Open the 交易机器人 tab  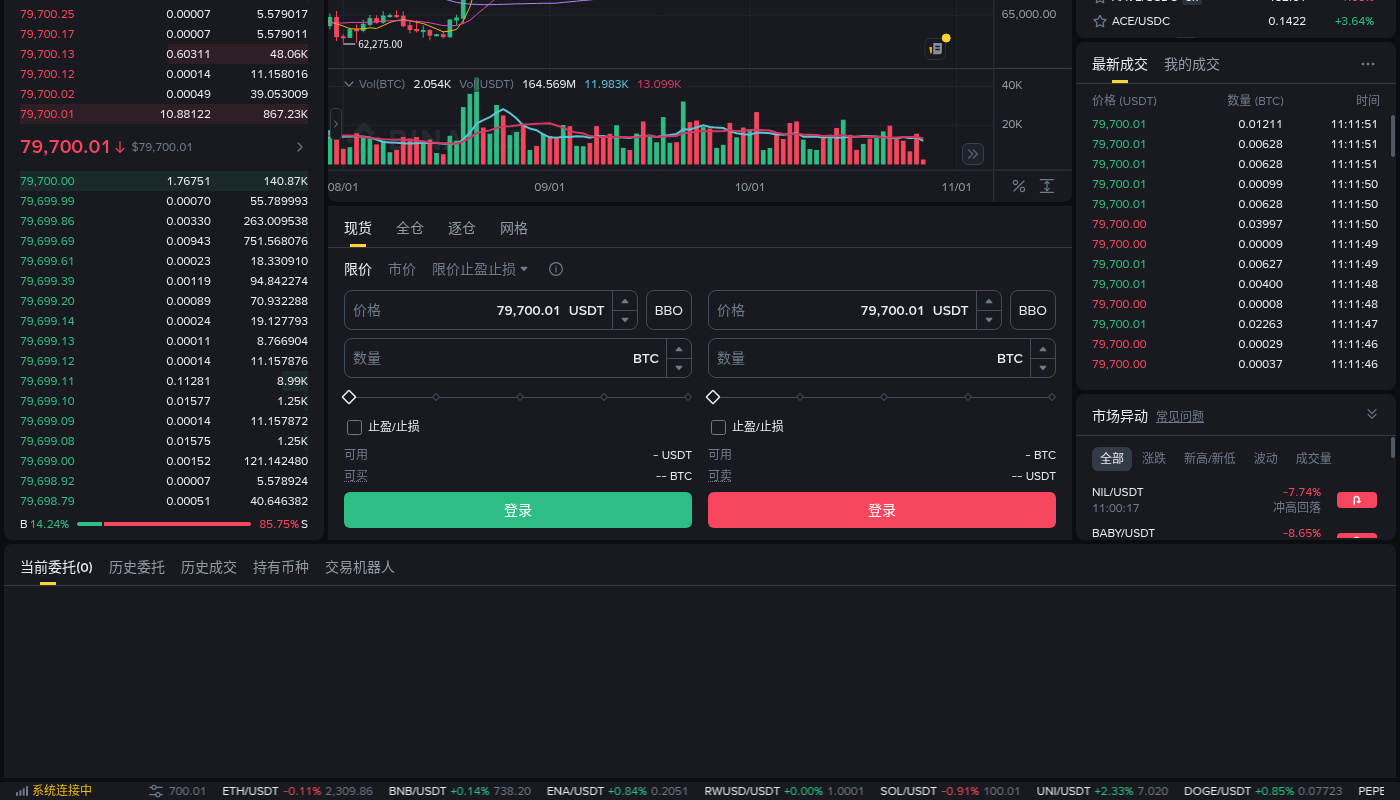[x=360, y=567]
